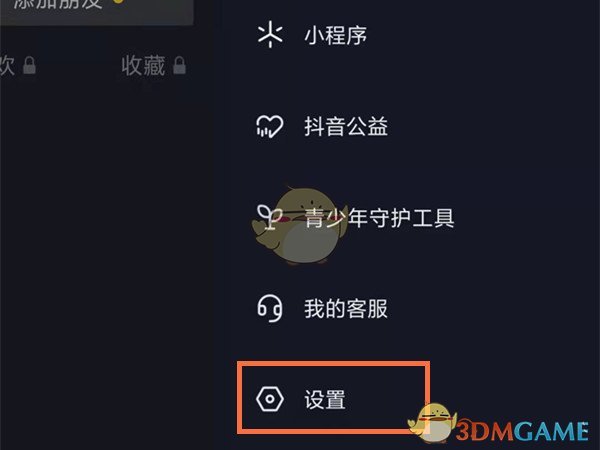Tap the lock icon next to 喜欢 tab

29,65
